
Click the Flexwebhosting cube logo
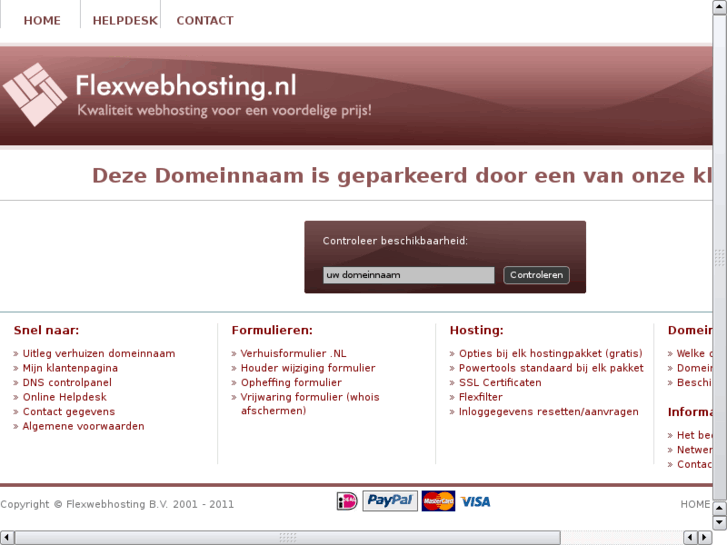35,95
